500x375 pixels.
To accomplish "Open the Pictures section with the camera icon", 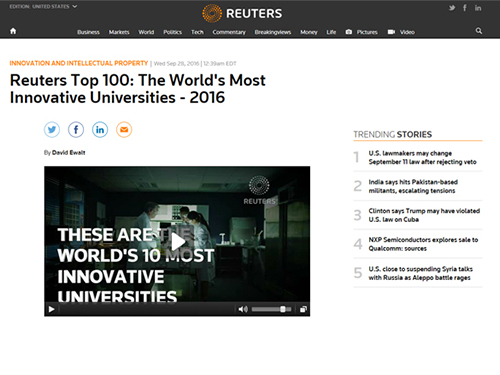I will tap(362, 32).
